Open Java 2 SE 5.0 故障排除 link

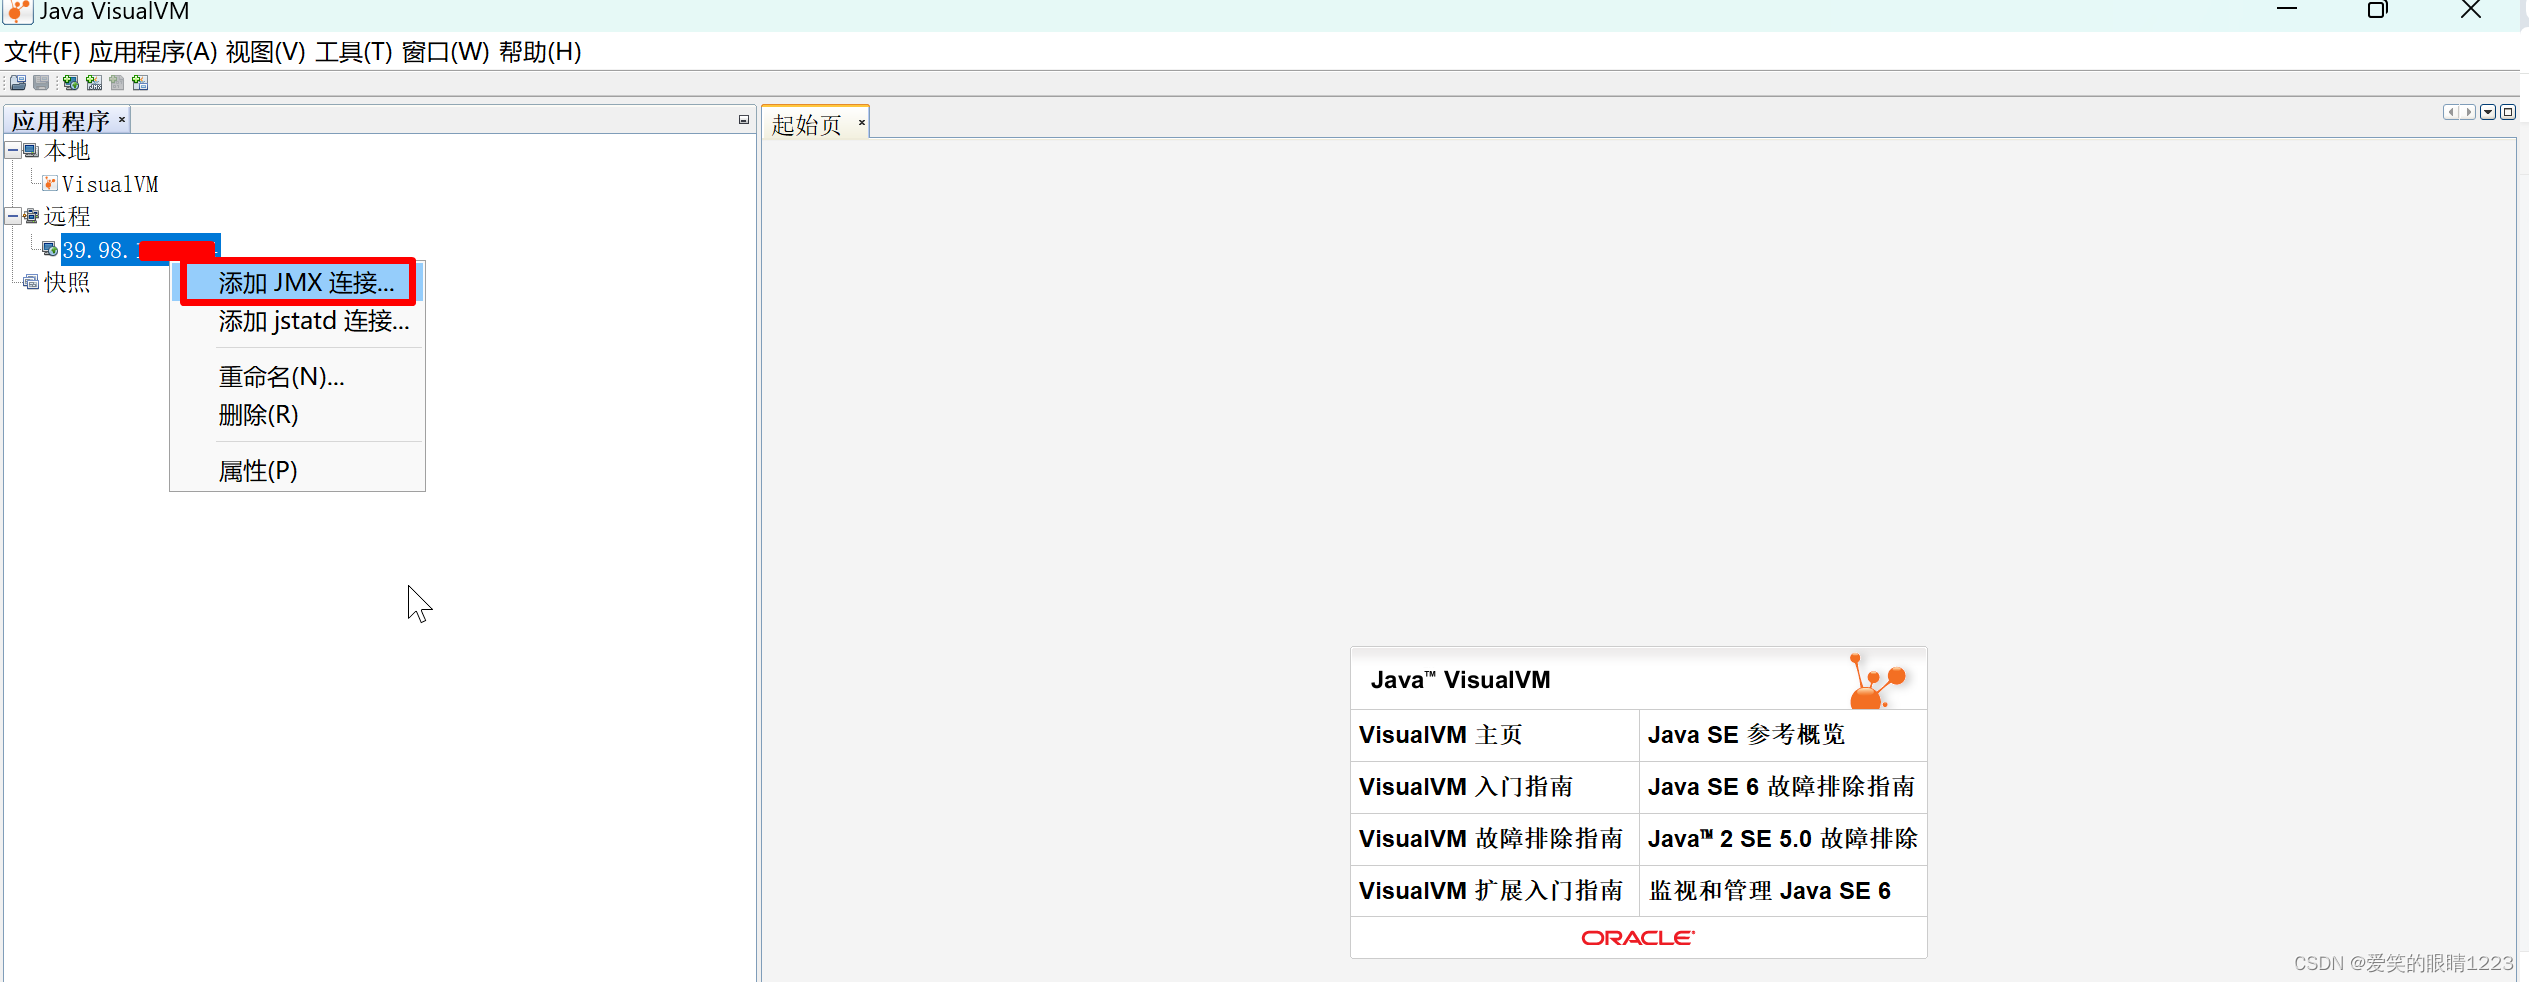tap(1782, 839)
